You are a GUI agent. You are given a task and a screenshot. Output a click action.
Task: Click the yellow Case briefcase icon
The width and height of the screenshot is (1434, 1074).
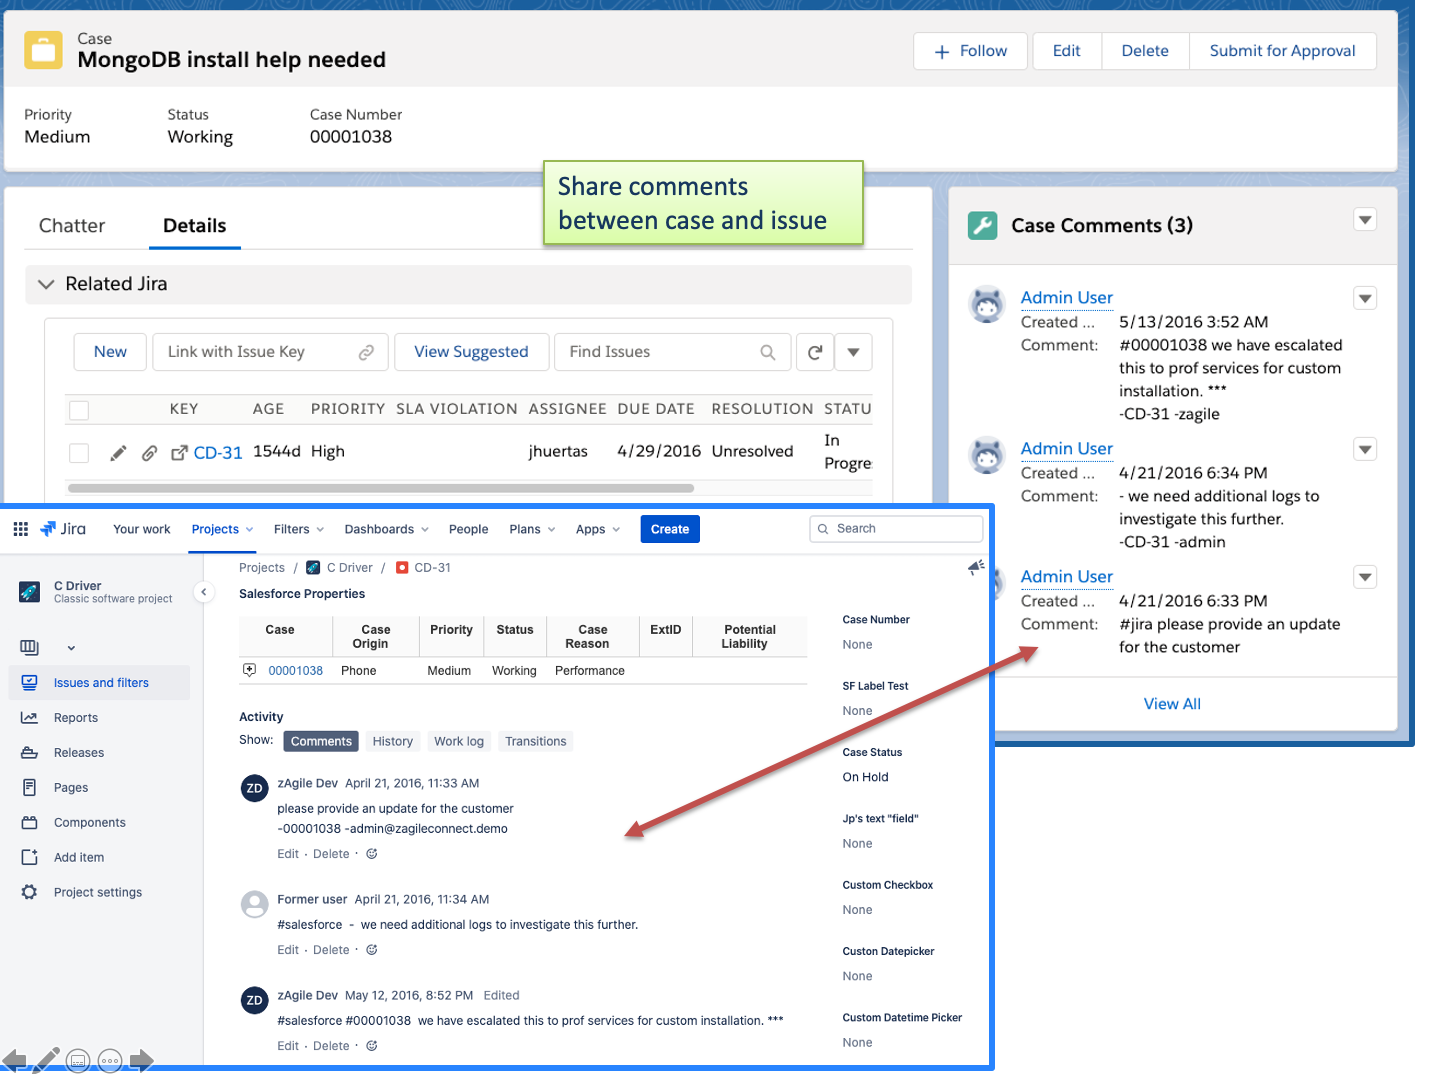43,50
